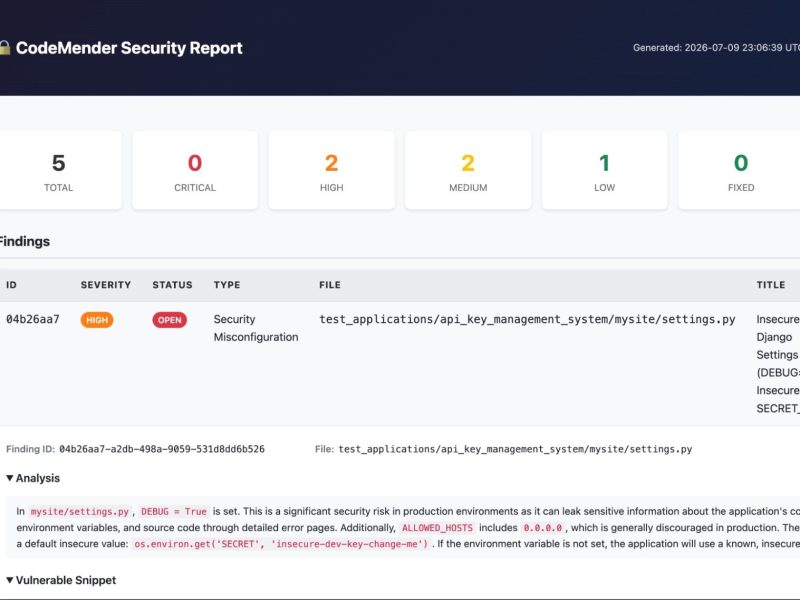This screenshot has width=800, height=600.
Task: Click finding ID 04b26aa7 in the table
Action: point(33,319)
